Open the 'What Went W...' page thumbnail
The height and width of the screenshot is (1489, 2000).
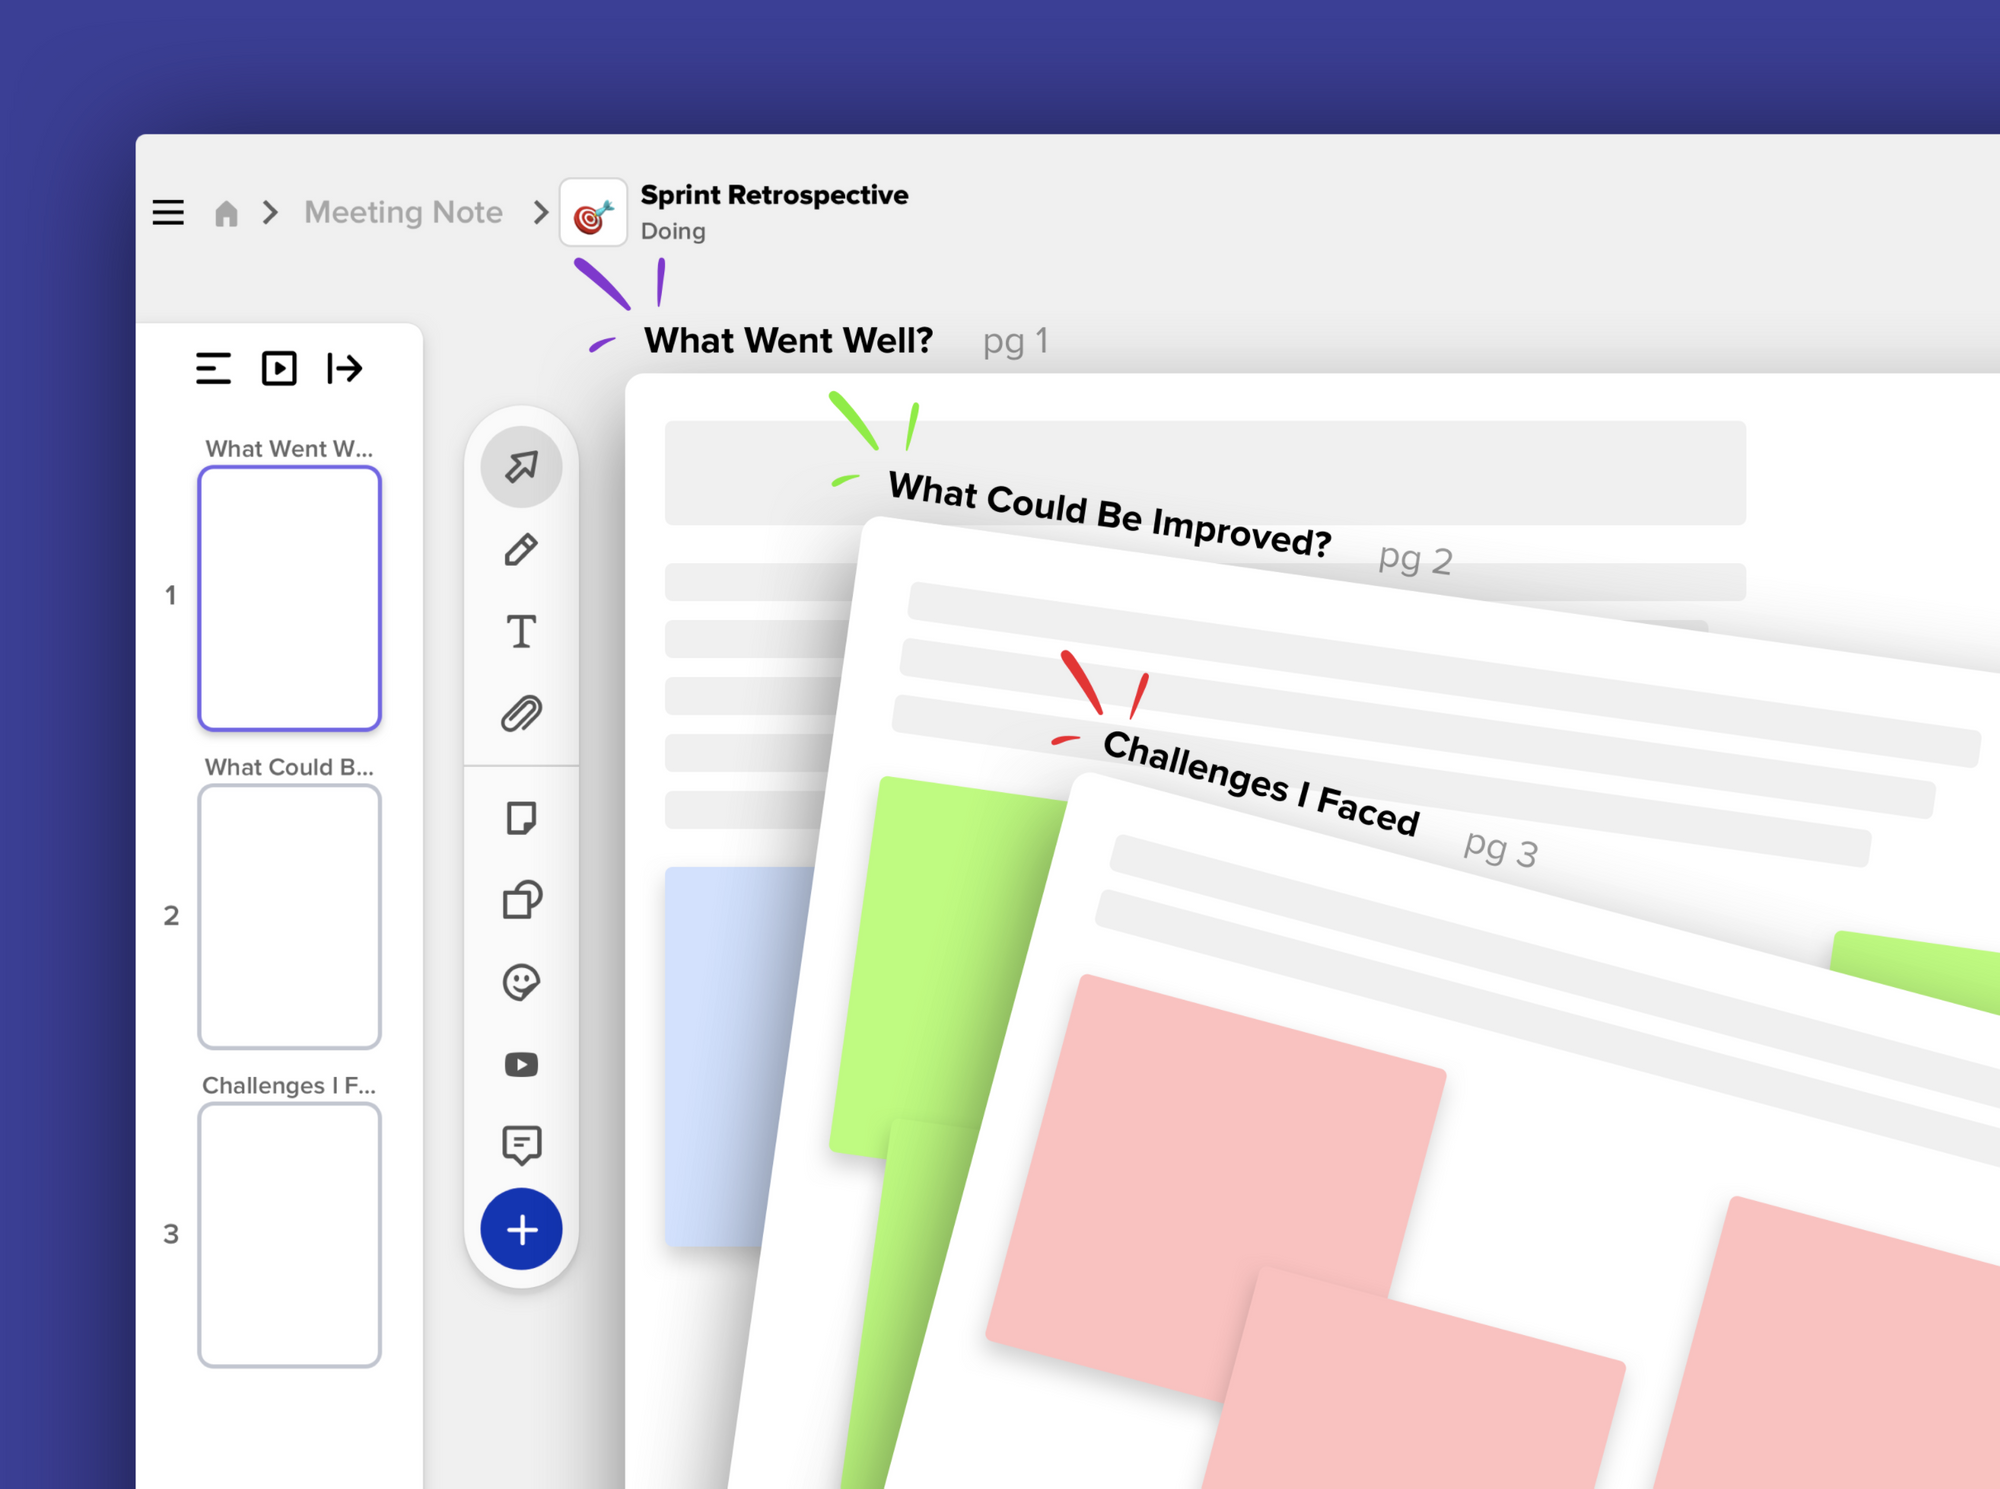tap(289, 598)
